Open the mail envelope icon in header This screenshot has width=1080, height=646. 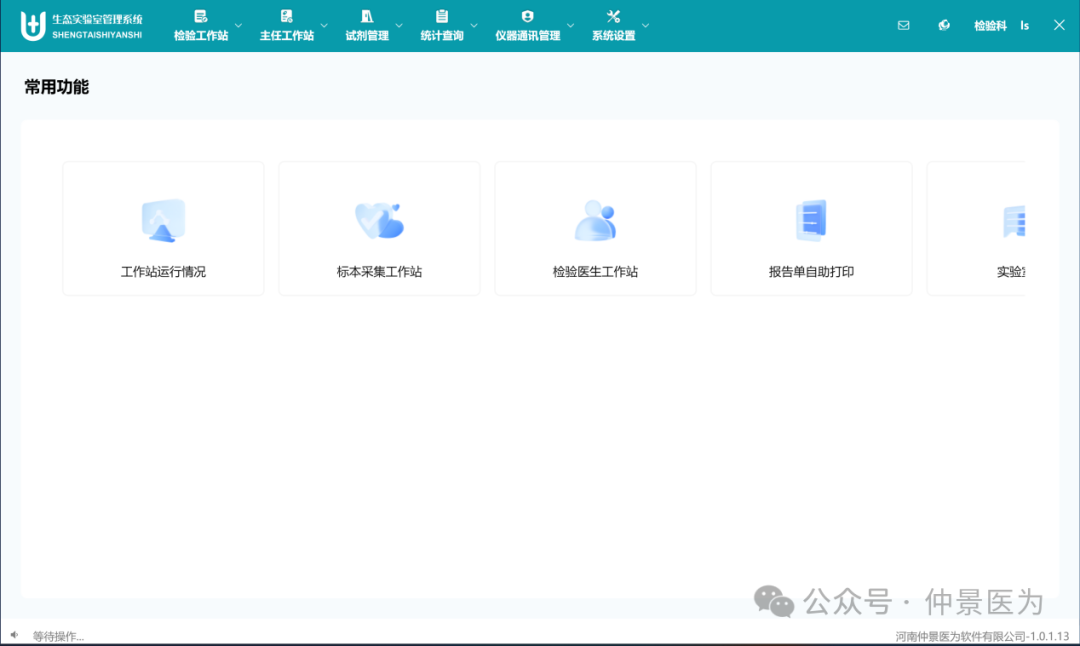(x=904, y=26)
